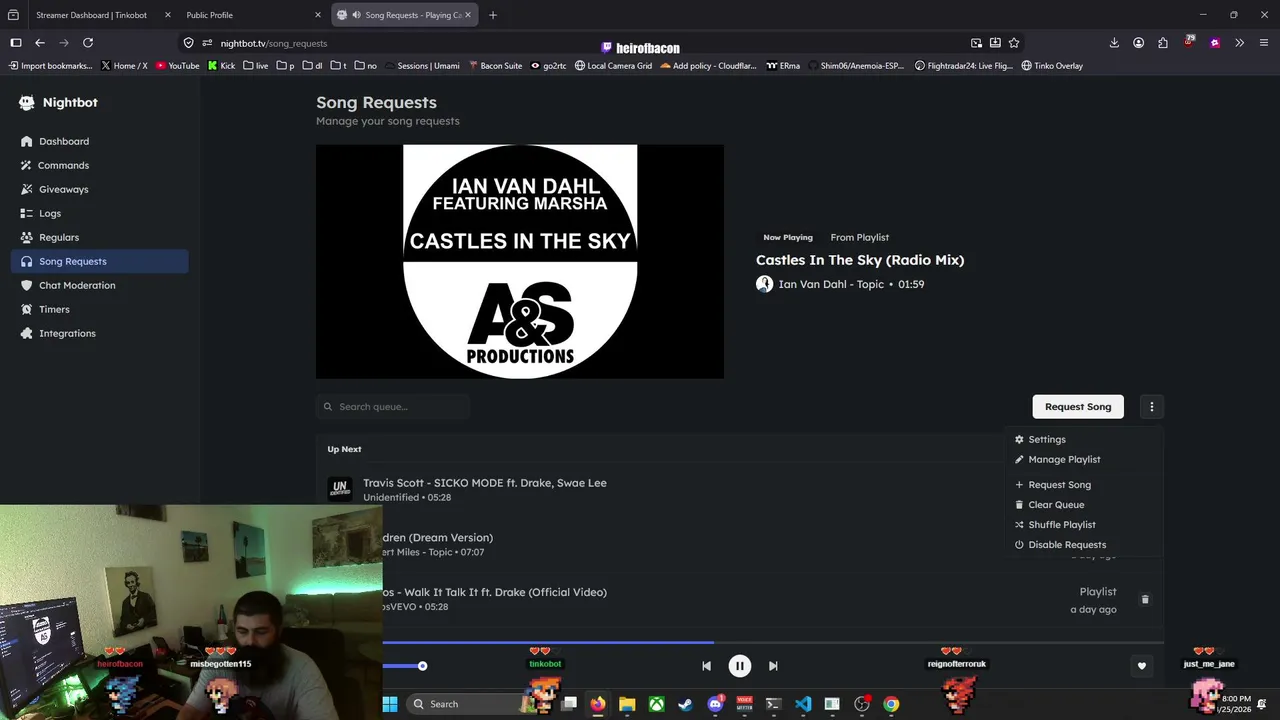This screenshot has width=1280, height=720.
Task: Open the YouTube bookmark
Action: point(177,66)
